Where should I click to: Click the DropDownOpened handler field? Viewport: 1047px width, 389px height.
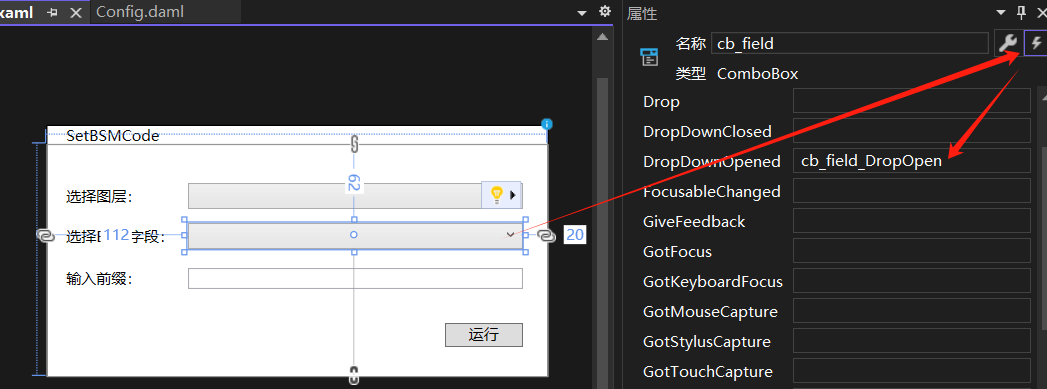click(911, 161)
